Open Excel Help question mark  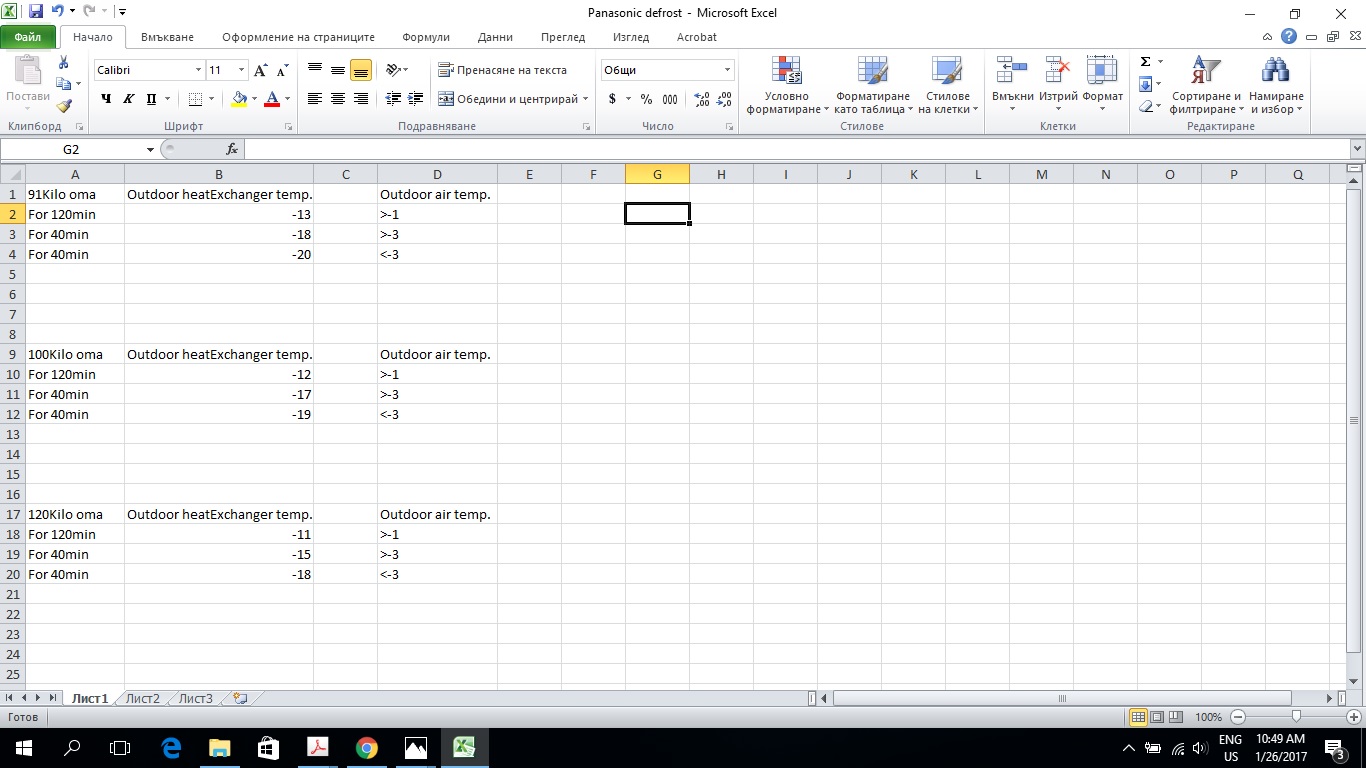click(1289, 36)
